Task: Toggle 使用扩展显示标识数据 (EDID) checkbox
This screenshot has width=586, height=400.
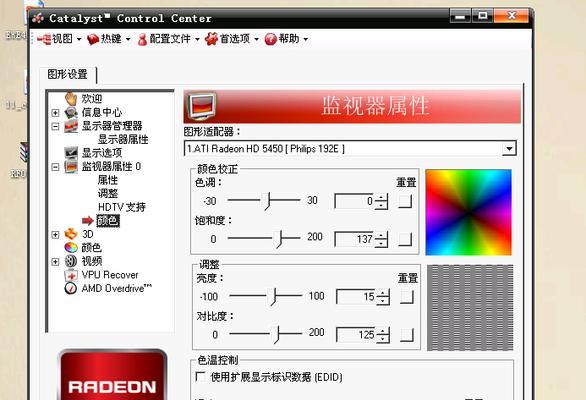Action: 200,376
